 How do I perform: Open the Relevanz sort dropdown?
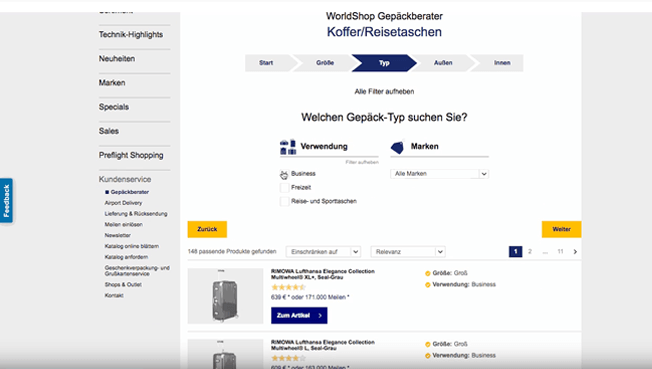click(408, 252)
